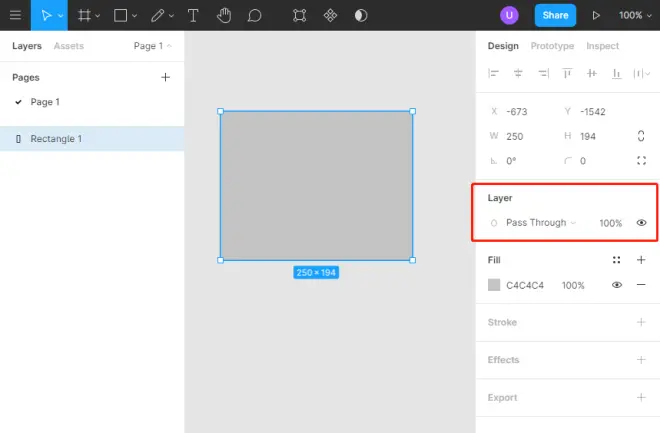Viewport: 660px width, 433px height.
Task: Click the Align Left icon
Action: tap(493, 74)
